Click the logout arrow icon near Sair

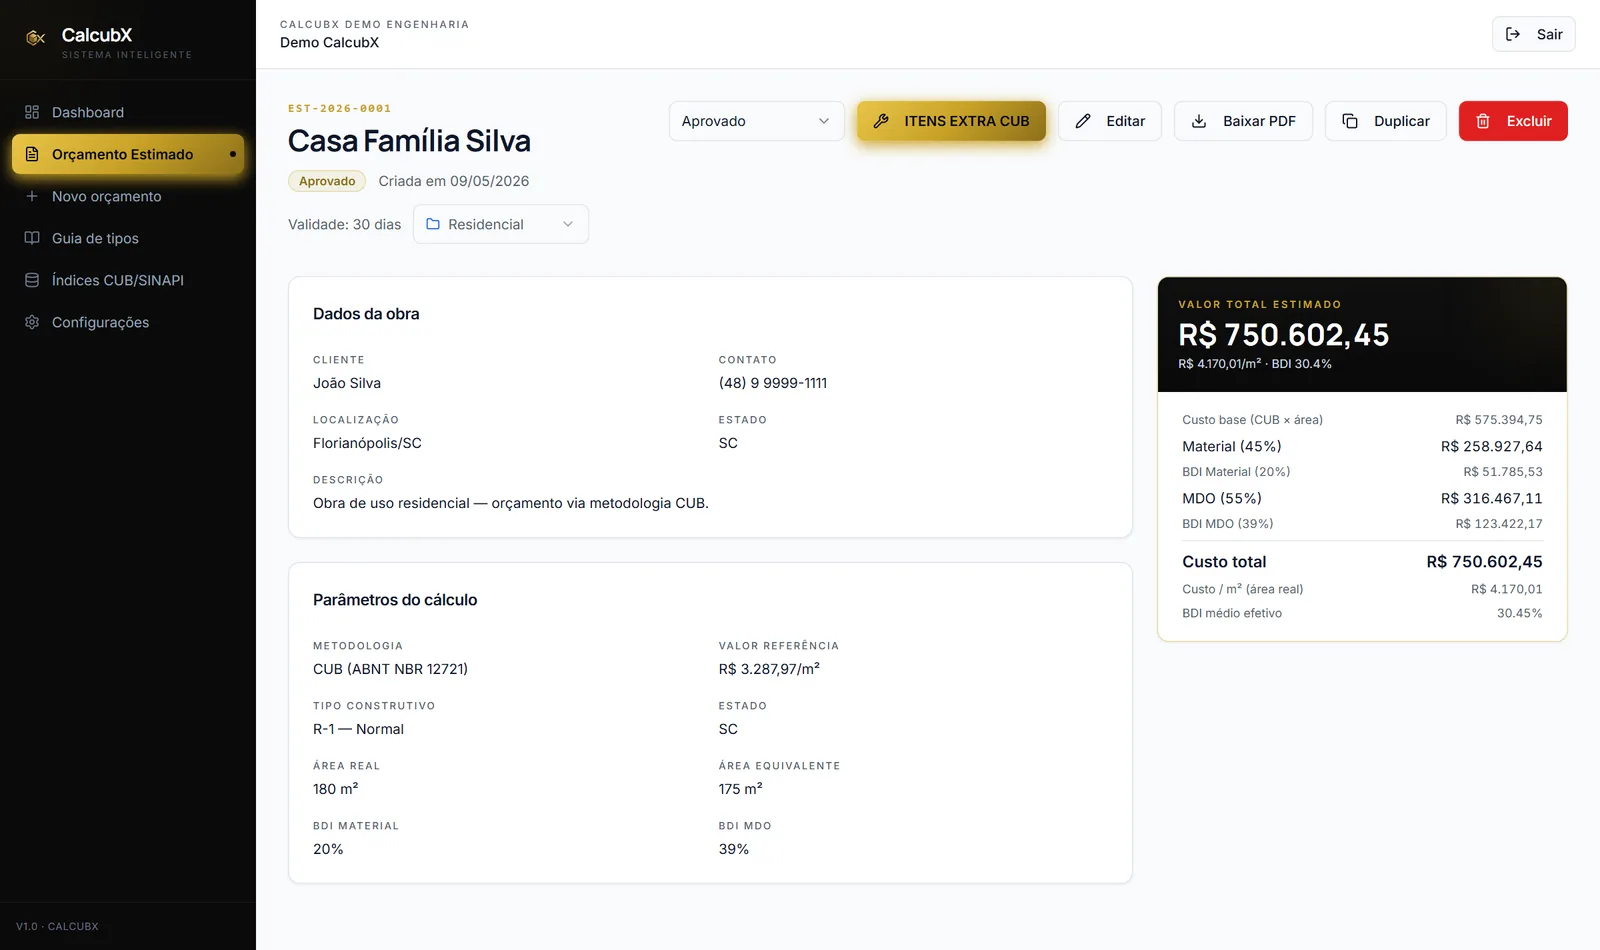[x=1513, y=34]
